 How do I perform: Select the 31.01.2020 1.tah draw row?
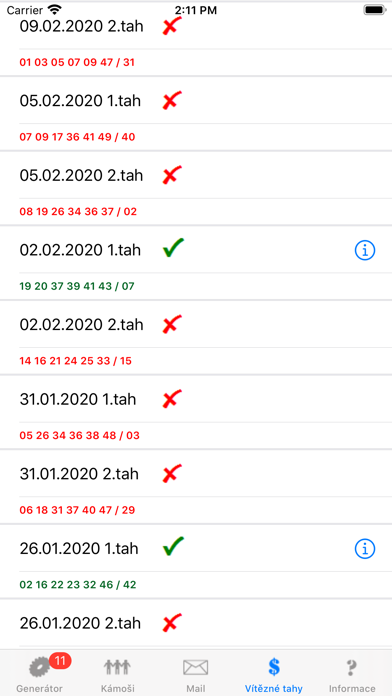196,399
